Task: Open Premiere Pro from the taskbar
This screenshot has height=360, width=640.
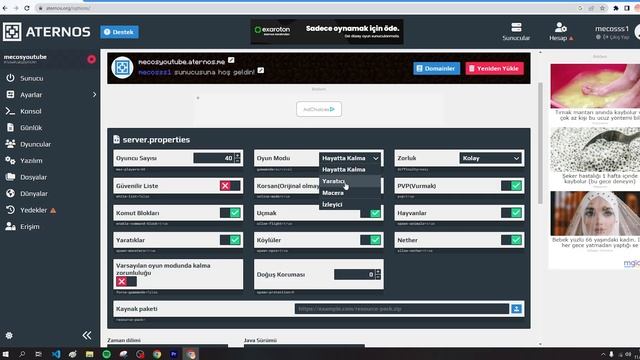Action: [x=174, y=354]
